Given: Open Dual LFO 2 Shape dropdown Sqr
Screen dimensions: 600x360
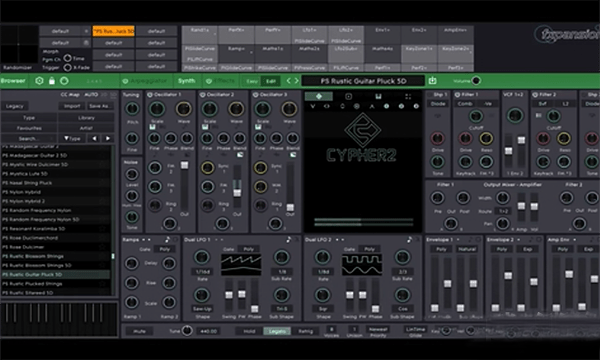Looking at the screenshot, I should 323,309.
